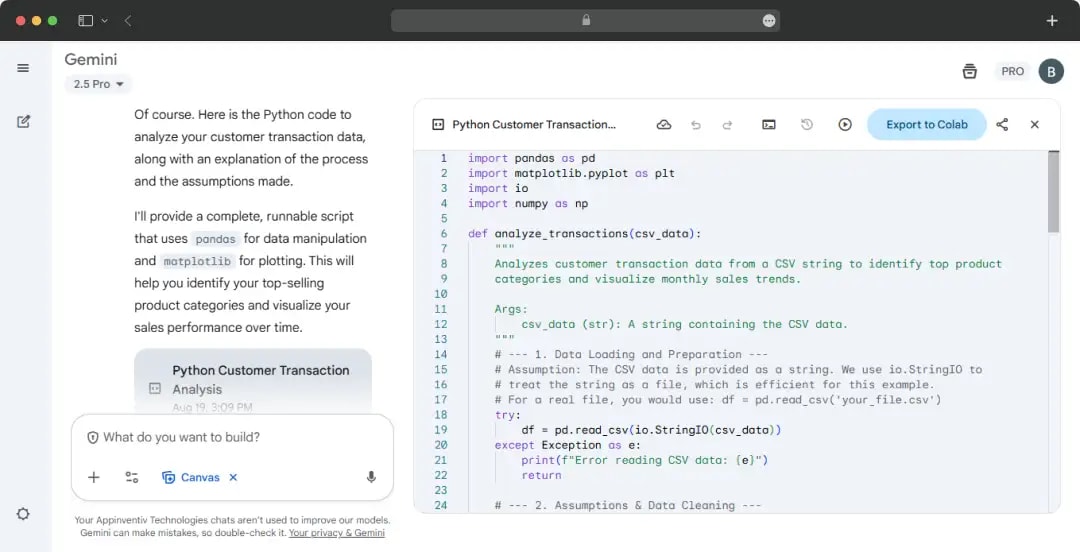Click code line 'import io'
This screenshot has width=1080, height=552.
pos(498,189)
